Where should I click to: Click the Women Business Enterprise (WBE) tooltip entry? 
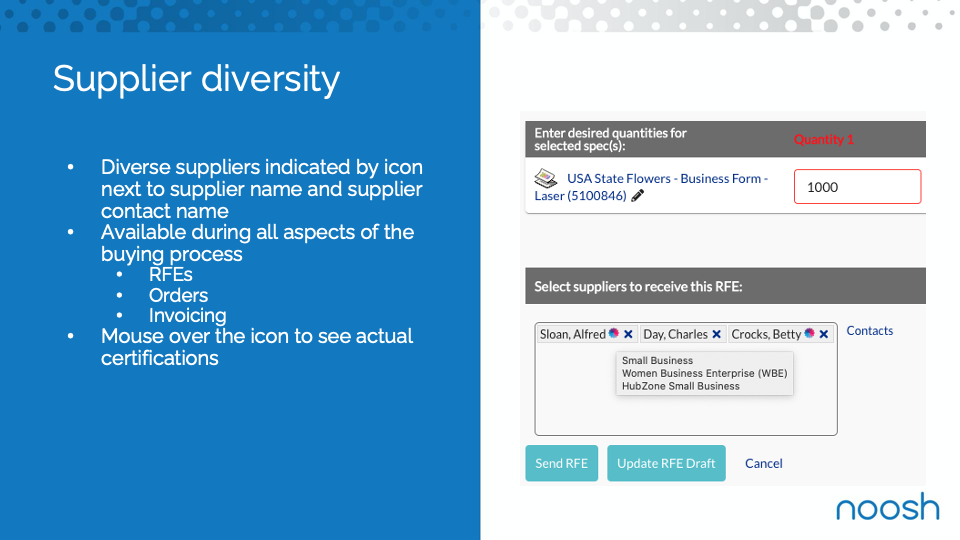[705, 373]
